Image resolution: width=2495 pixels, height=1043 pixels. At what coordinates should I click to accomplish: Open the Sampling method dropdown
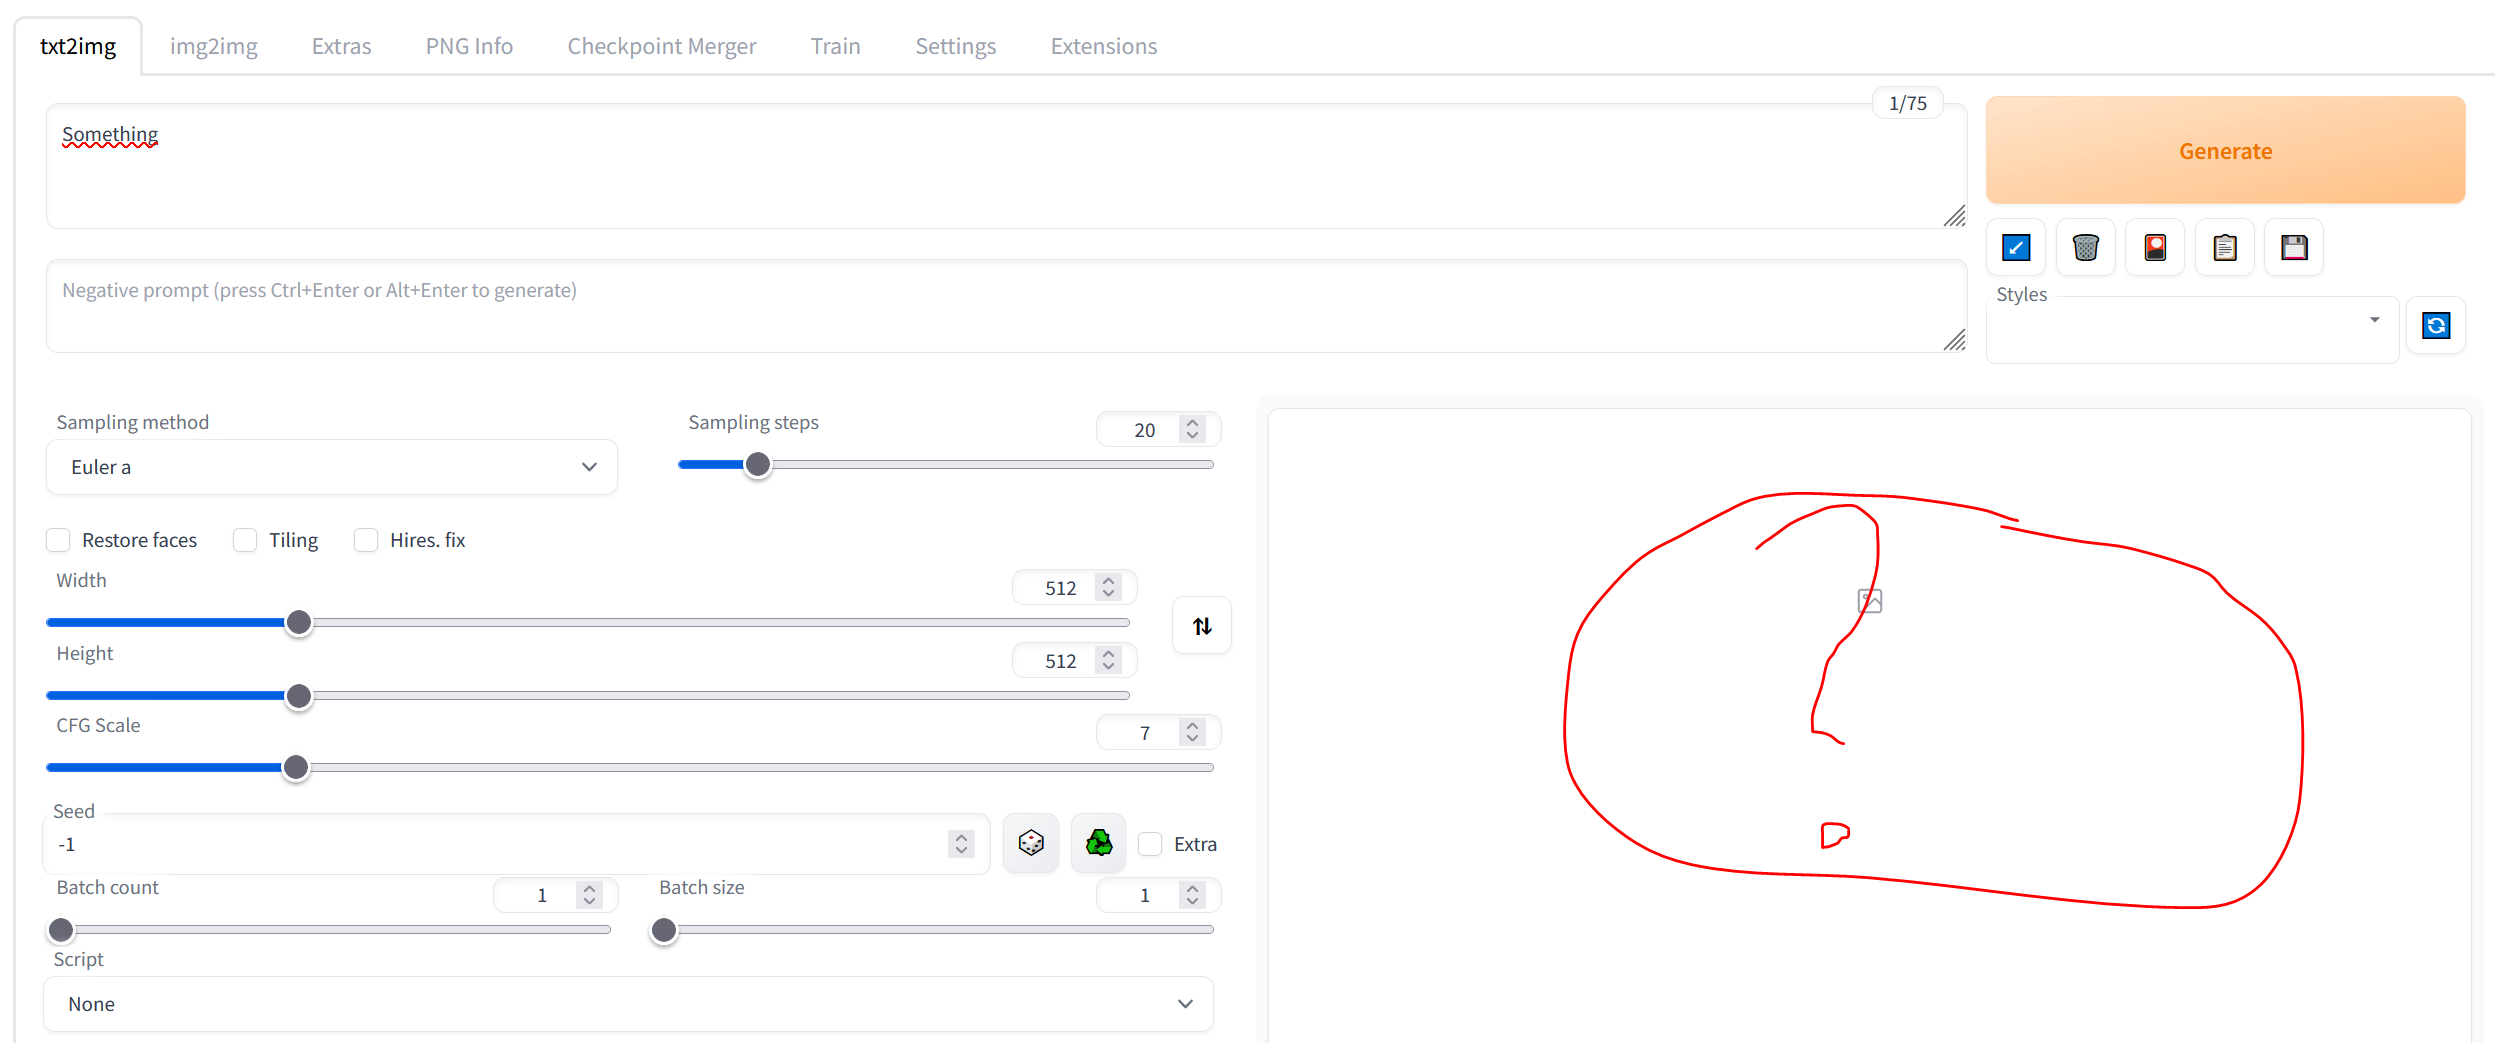click(331, 466)
